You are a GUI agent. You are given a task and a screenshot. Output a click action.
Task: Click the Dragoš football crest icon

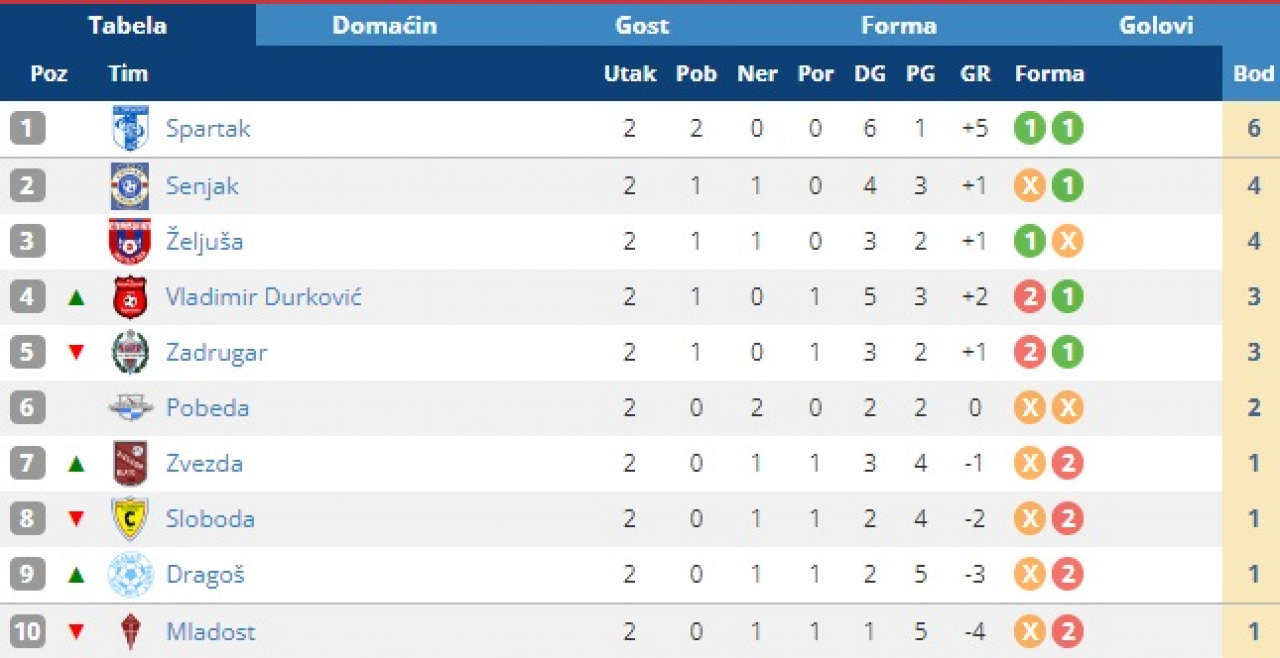click(x=130, y=575)
